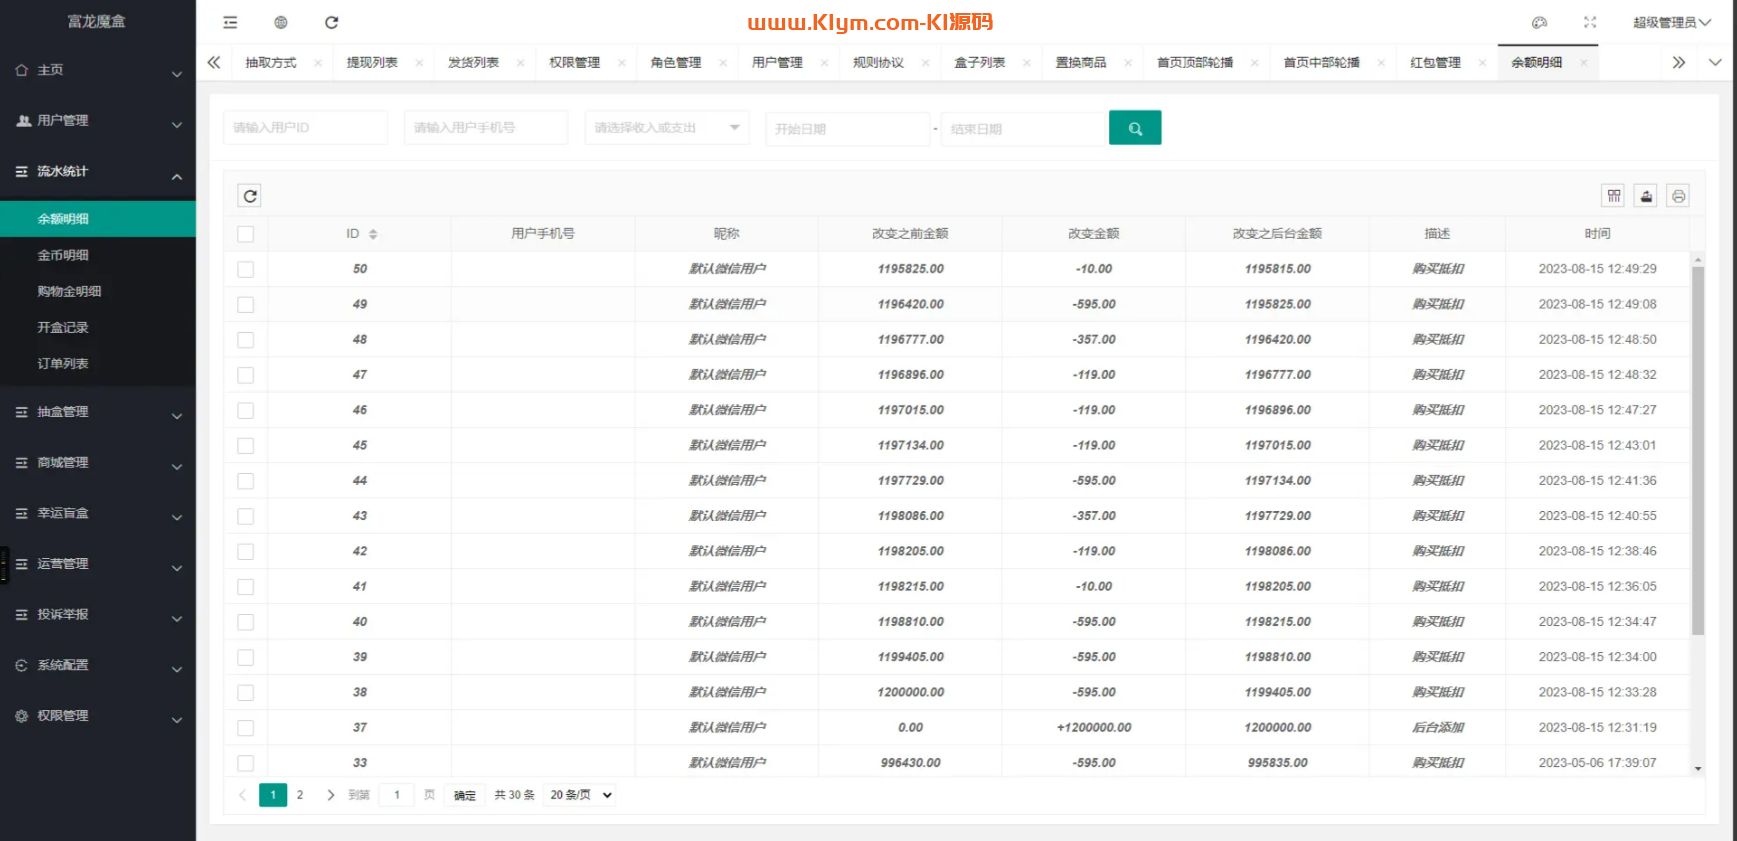
Task: Click the top header refresh icon
Action: point(332,22)
